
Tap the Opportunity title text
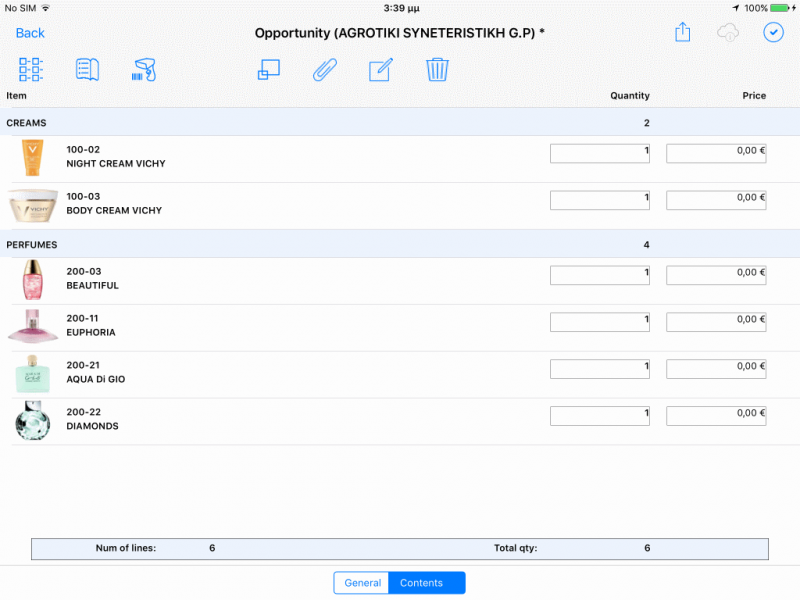click(x=399, y=33)
